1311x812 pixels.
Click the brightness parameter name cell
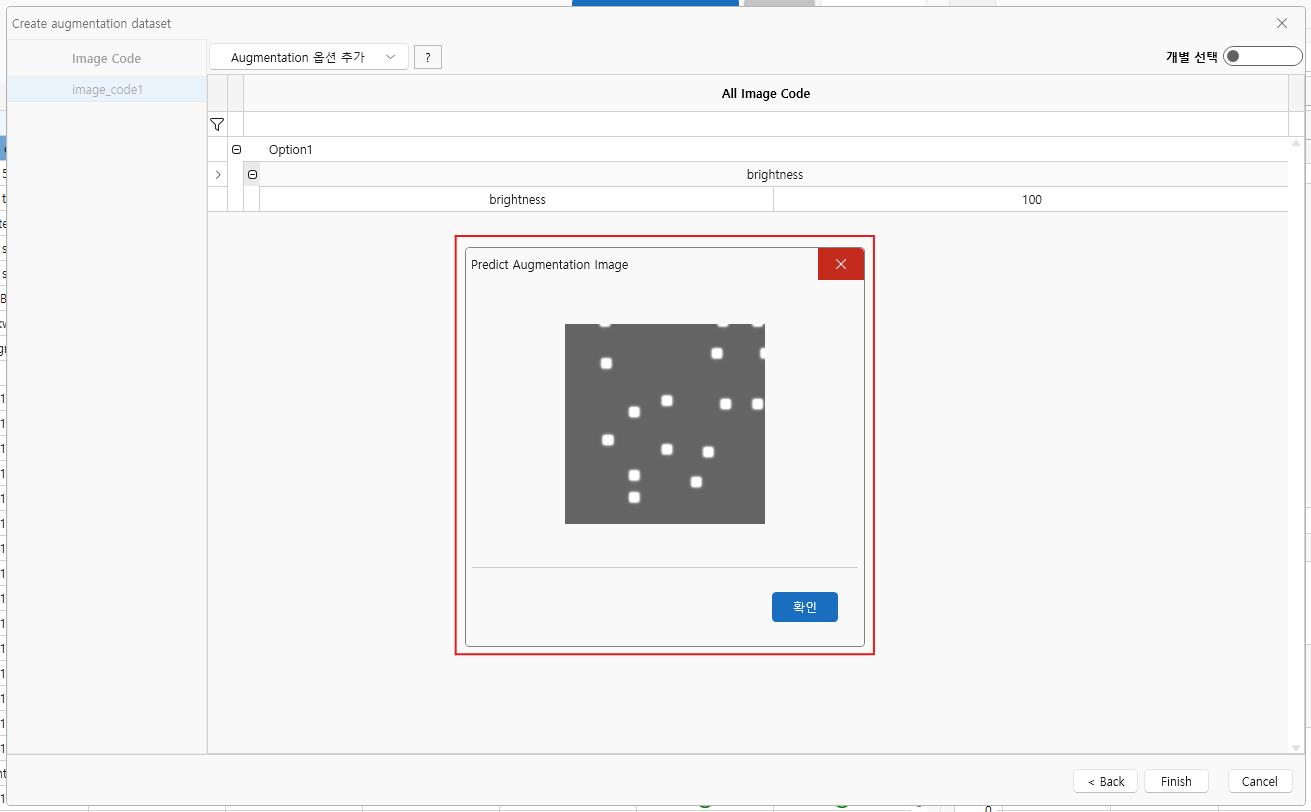(x=517, y=200)
